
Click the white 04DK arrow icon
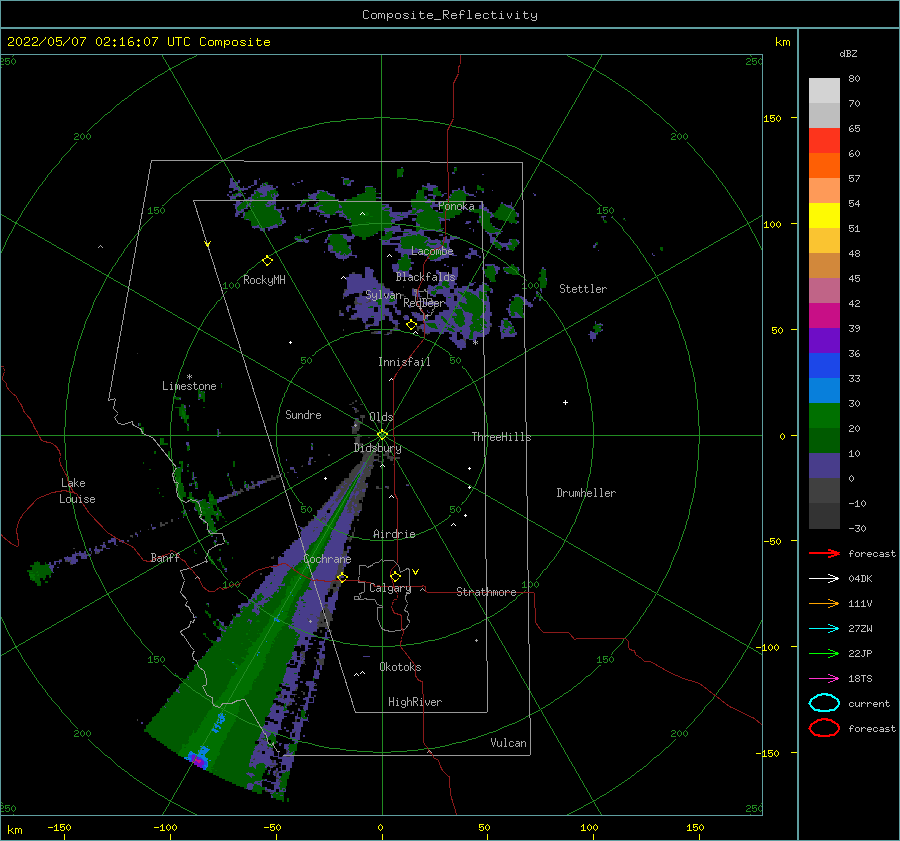tap(824, 579)
